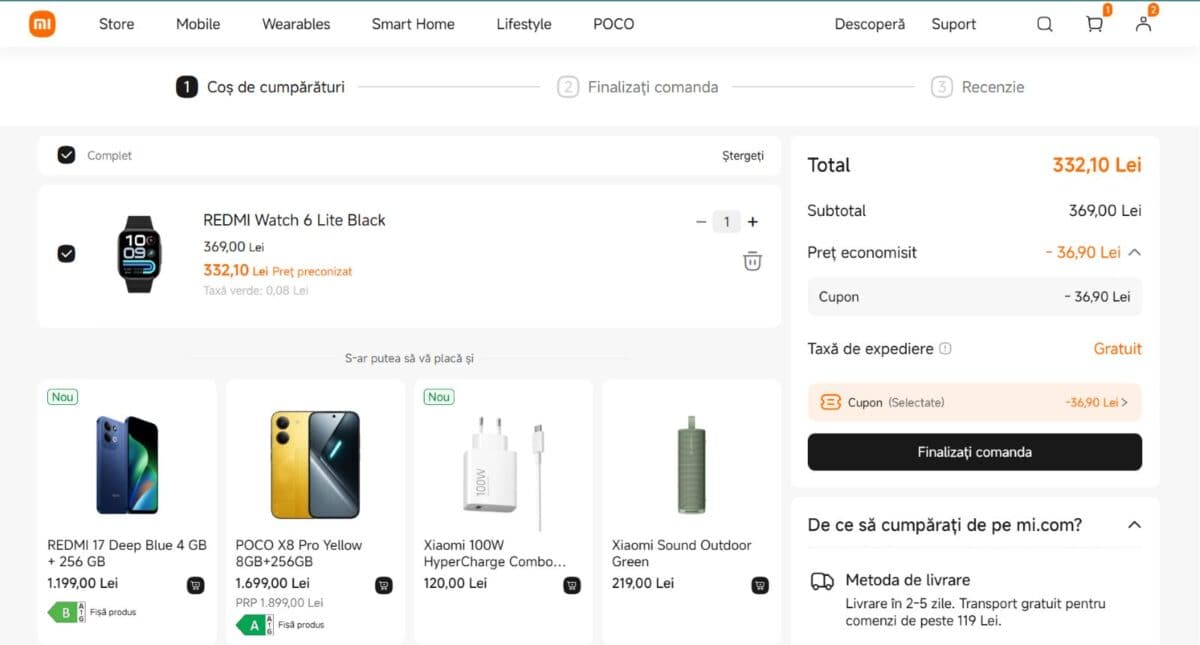Increase quantity with the plus button
The image size is (1200, 645).
(x=753, y=222)
